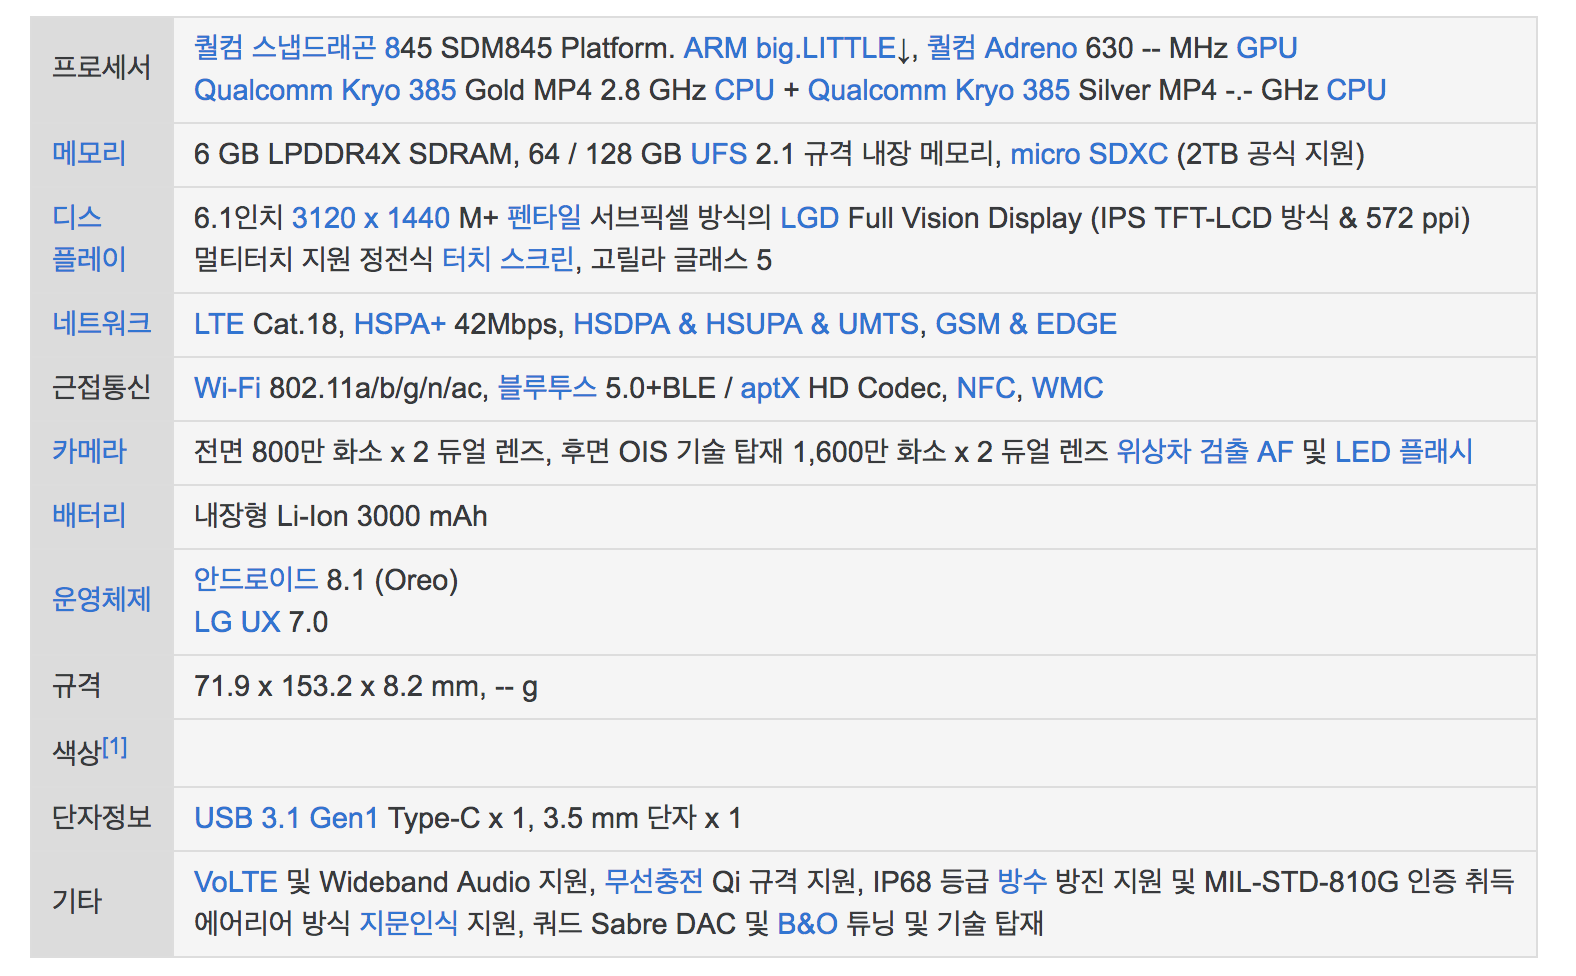
Task: Open the 디스플레이 row header link
Action: click(89, 239)
